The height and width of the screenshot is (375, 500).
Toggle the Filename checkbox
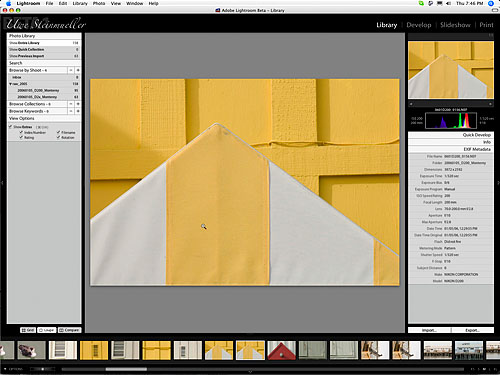(x=58, y=132)
